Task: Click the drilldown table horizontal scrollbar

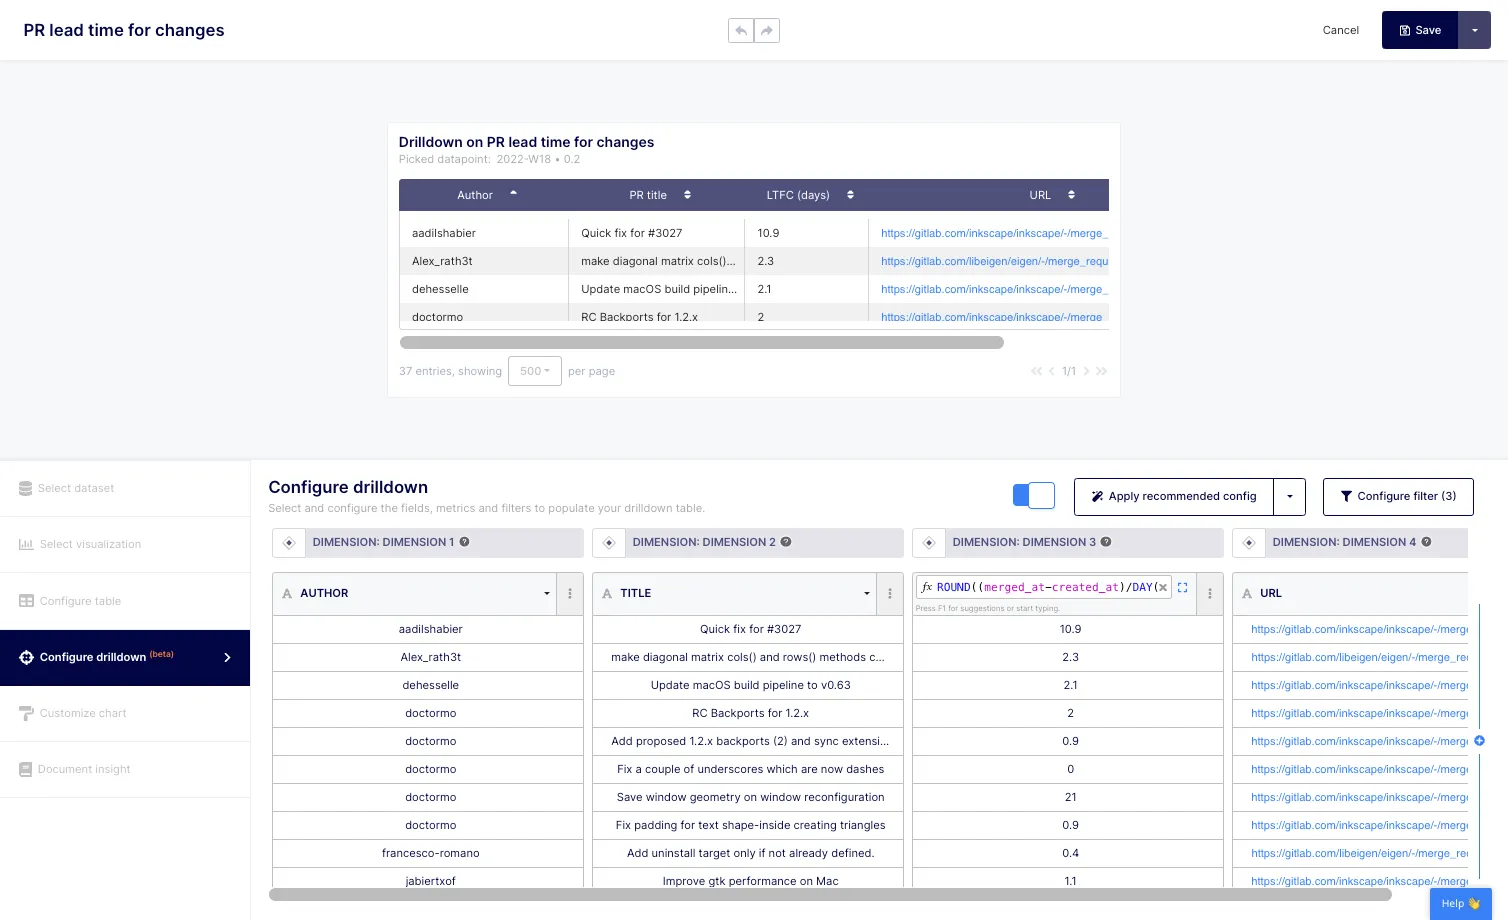Action: coord(701,342)
